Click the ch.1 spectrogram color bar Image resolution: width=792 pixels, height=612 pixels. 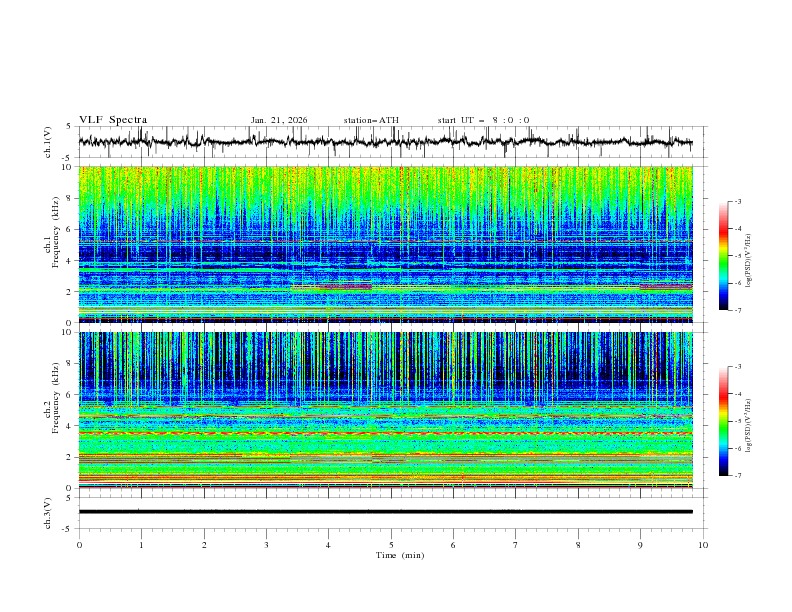pyautogui.click(x=723, y=256)
